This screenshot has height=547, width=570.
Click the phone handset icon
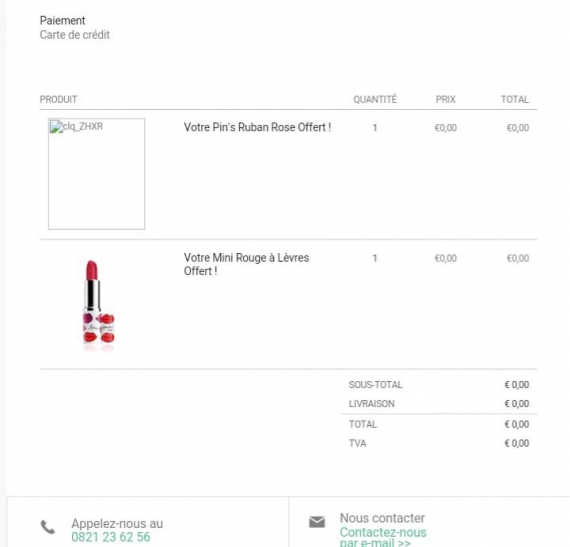coord(48,527)
